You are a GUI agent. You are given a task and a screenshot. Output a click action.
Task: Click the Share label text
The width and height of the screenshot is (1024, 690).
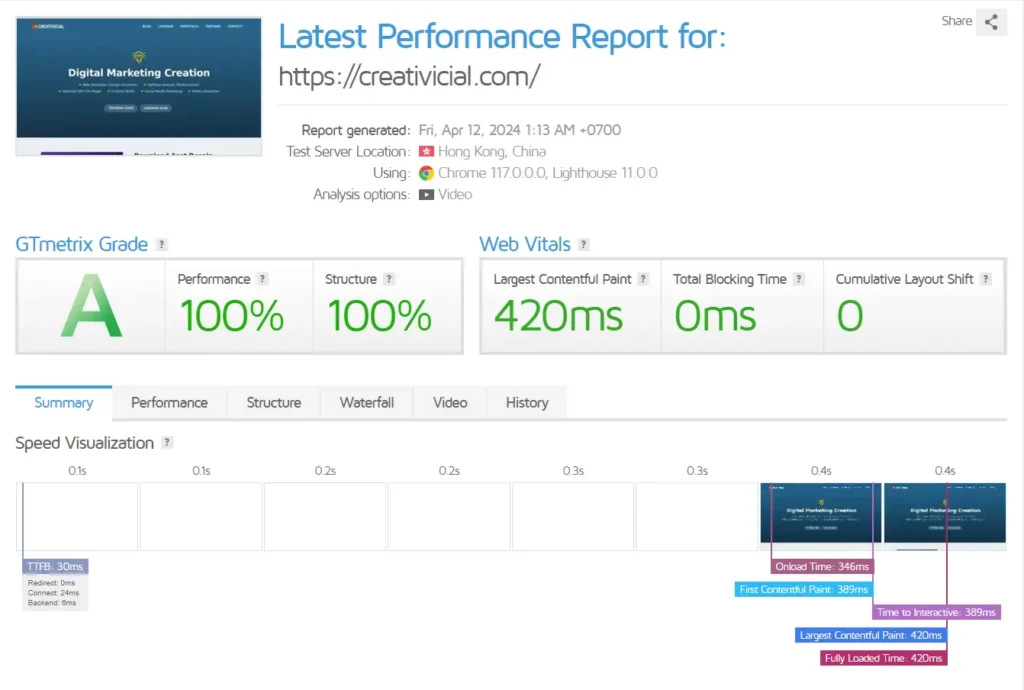pos(956,21)
